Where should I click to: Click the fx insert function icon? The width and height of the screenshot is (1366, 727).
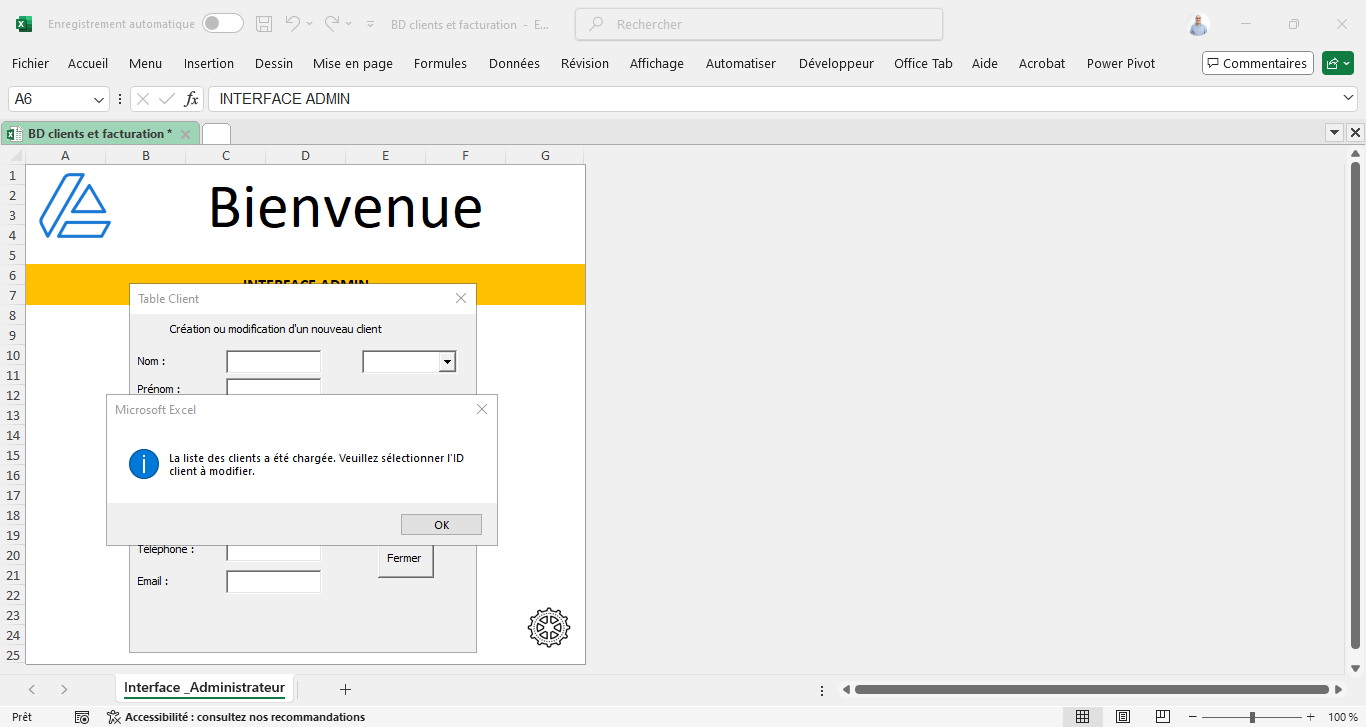tap(192, 99)
